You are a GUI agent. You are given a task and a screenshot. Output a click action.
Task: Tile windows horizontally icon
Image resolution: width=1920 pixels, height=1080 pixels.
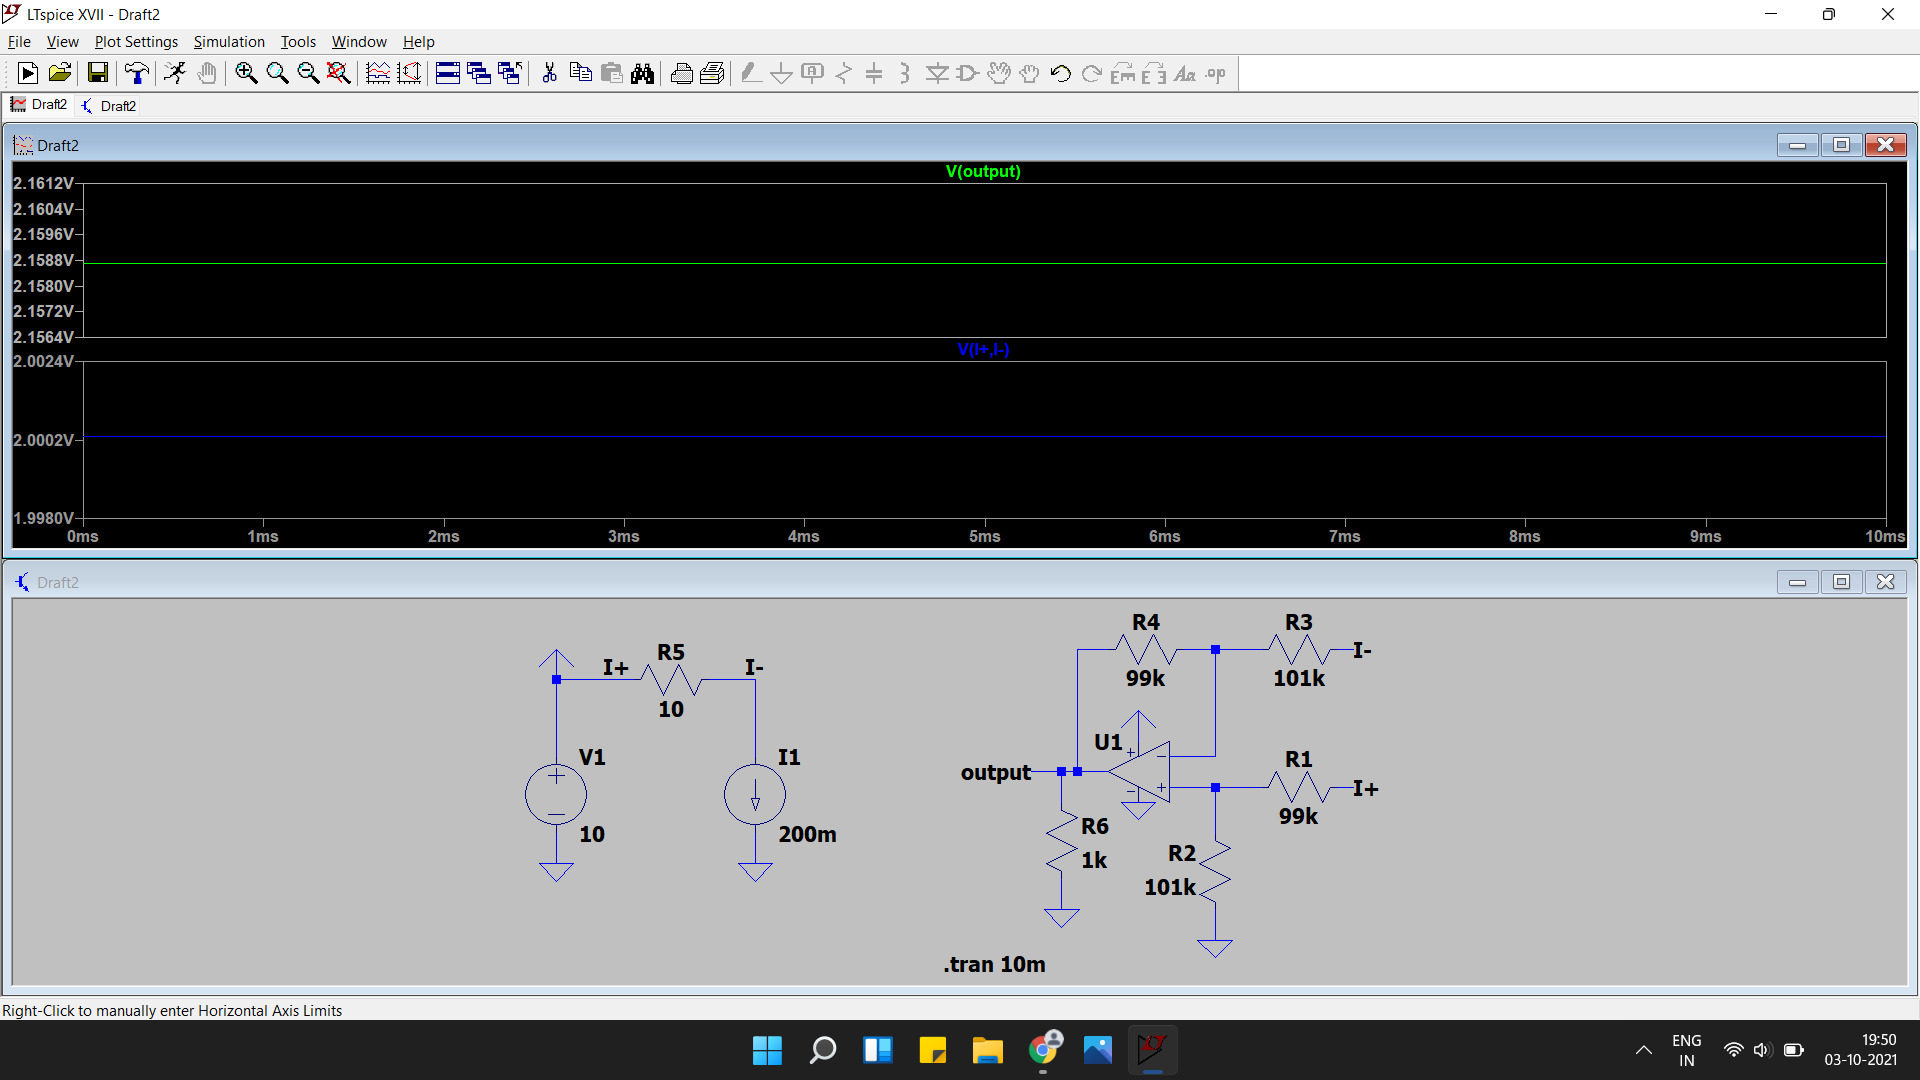coord(448,73)
